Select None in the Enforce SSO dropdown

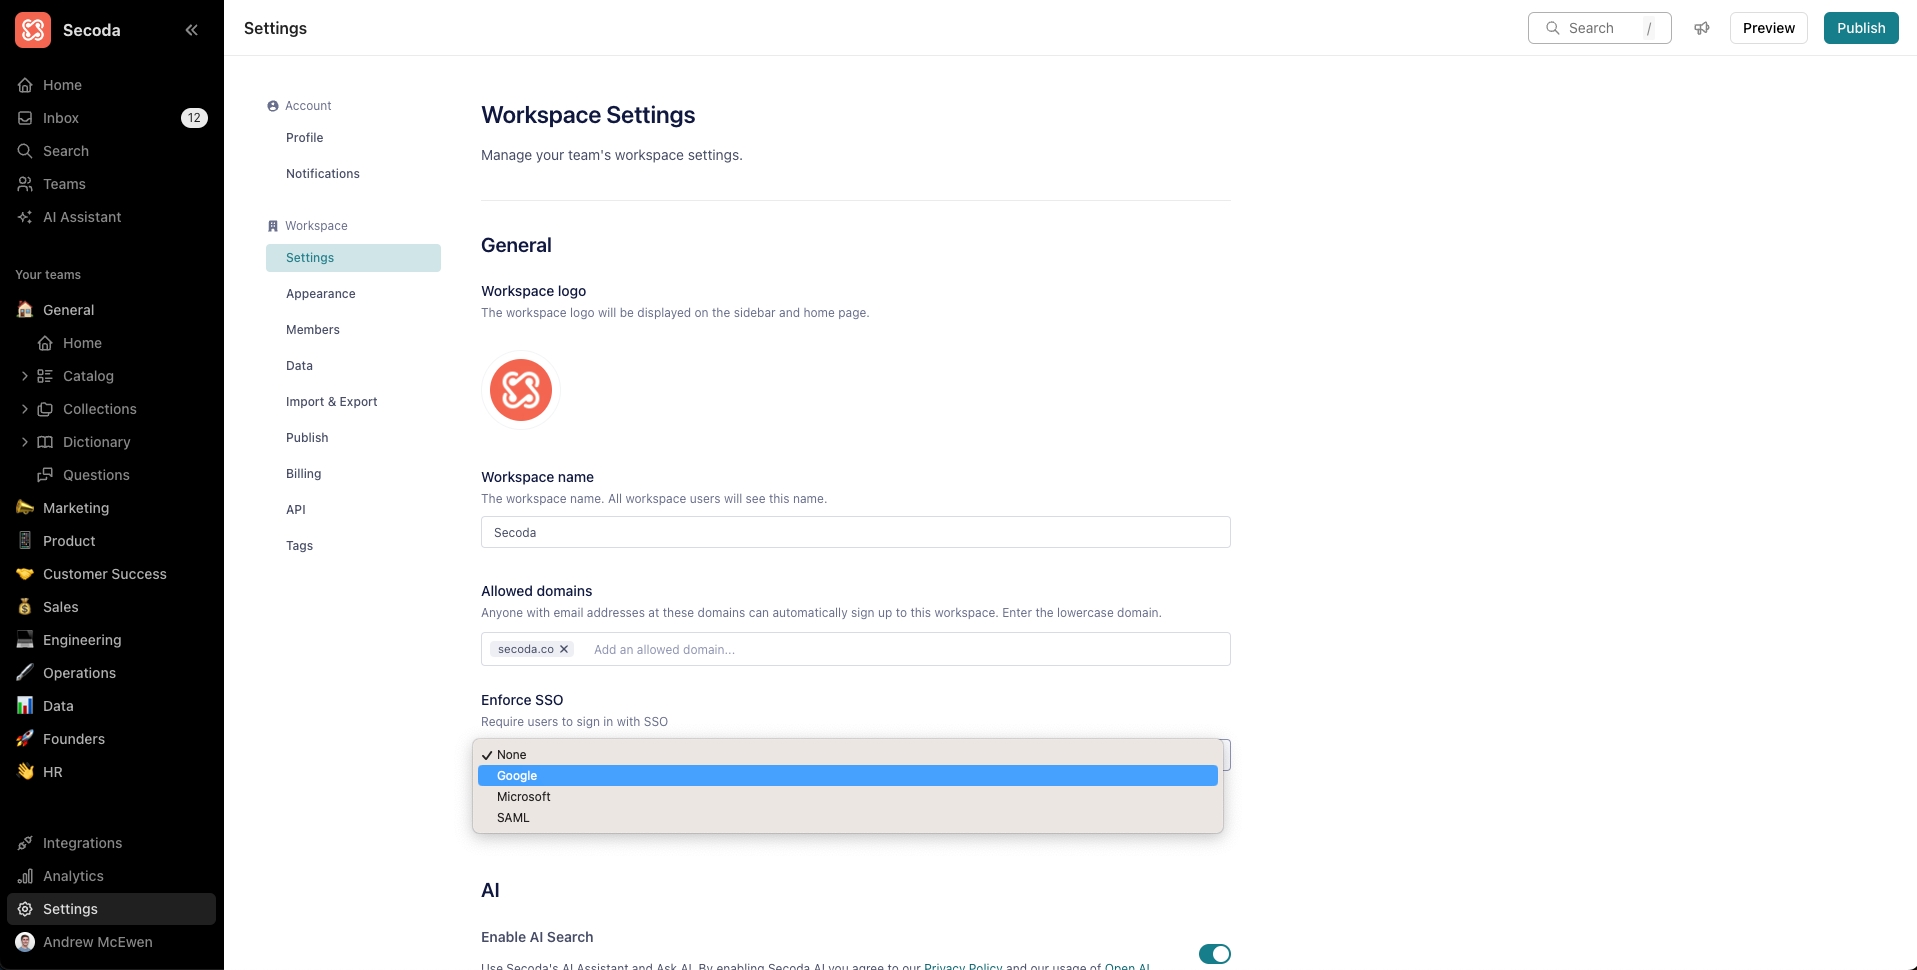click(x=848, y=755)
